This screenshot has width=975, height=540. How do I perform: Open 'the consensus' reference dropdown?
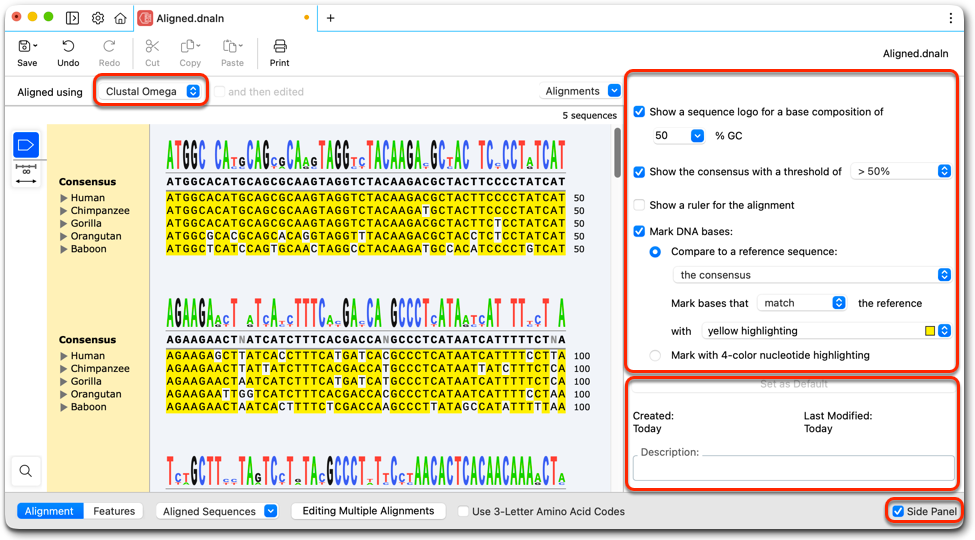[x=811, y=275]
